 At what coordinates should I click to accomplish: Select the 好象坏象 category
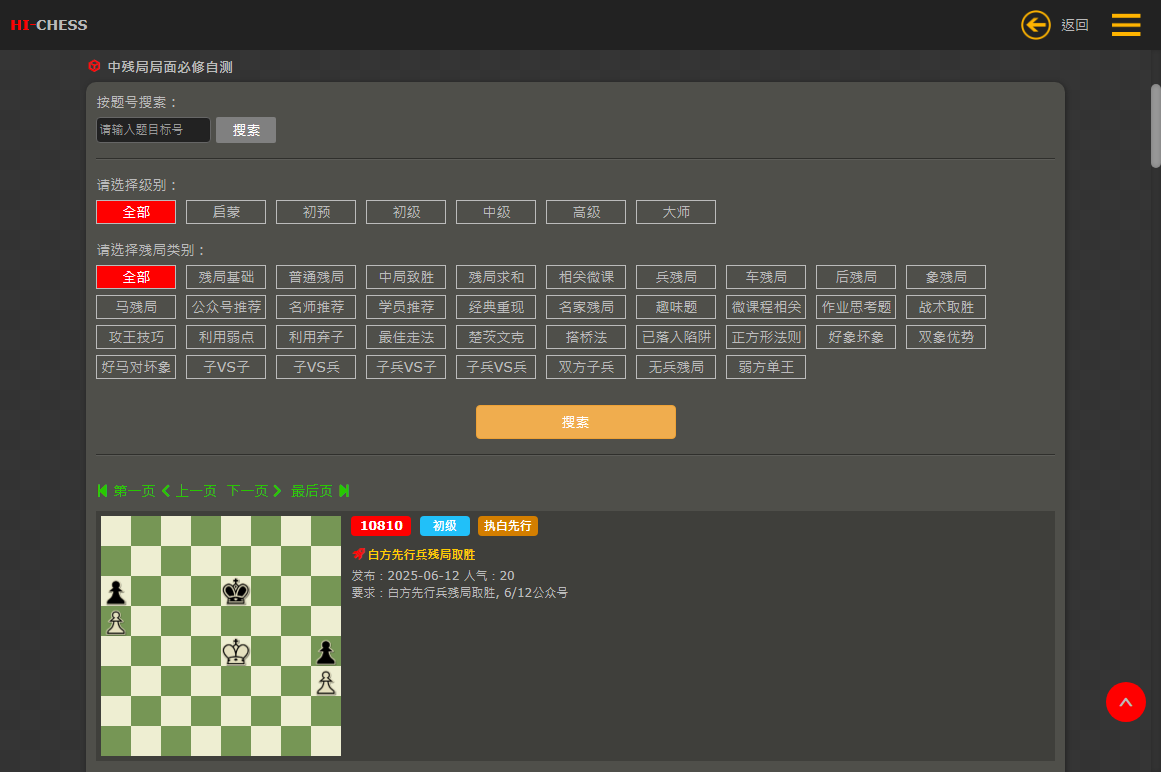point(856,337)
